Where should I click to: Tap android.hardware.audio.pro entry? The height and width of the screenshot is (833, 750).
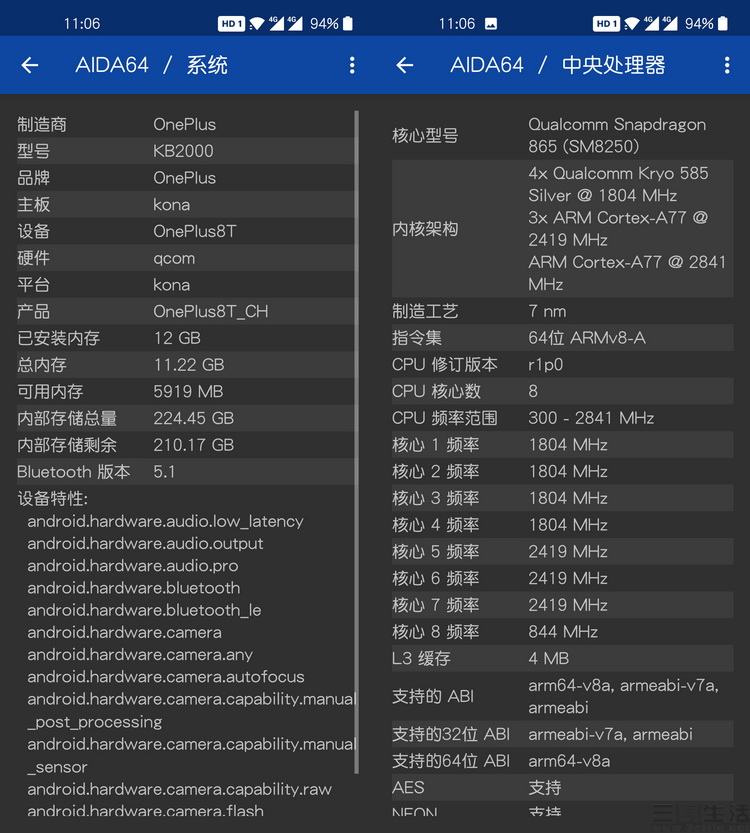133,566
